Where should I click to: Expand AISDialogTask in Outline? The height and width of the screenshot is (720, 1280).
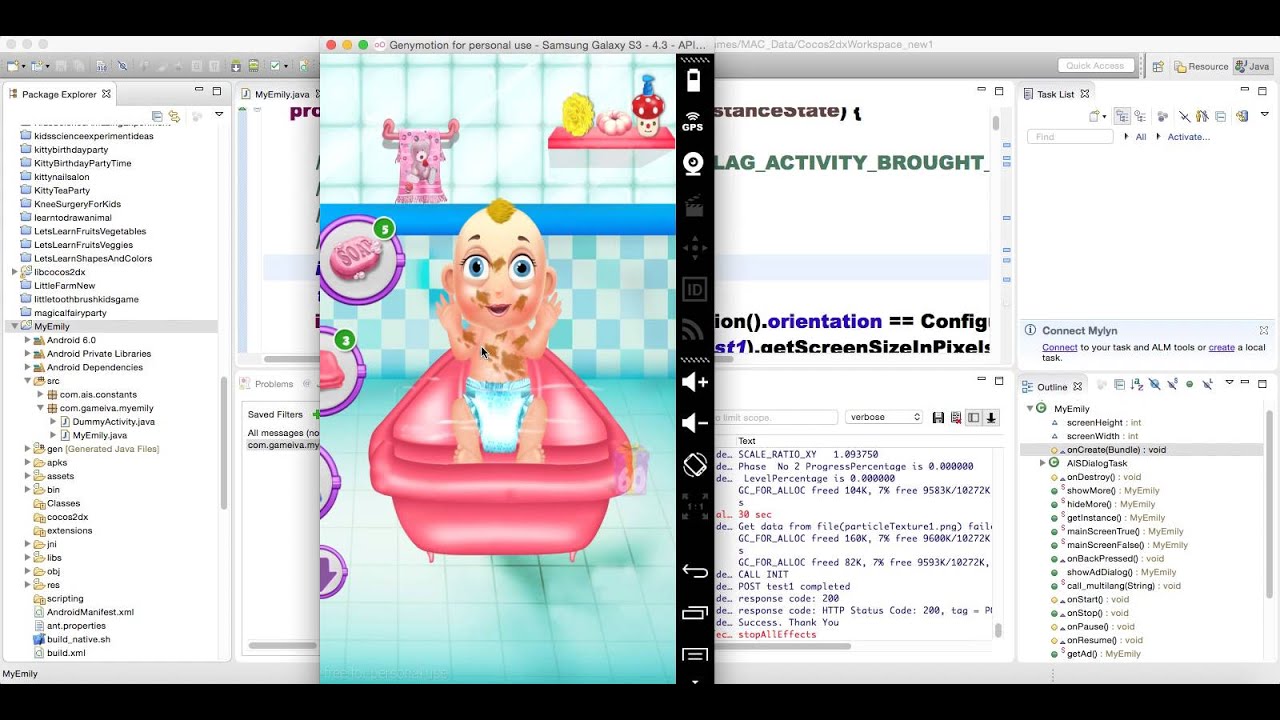[1042, 463]
